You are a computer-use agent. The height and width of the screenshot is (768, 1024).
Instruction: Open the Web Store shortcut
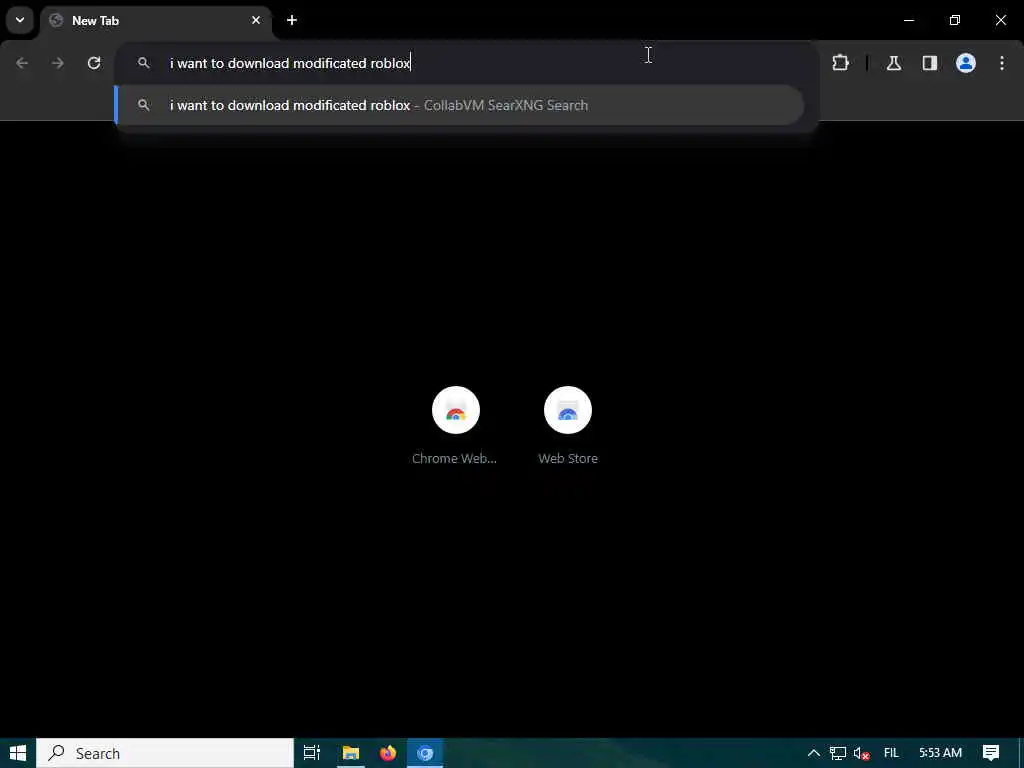[x=568, y=426]
